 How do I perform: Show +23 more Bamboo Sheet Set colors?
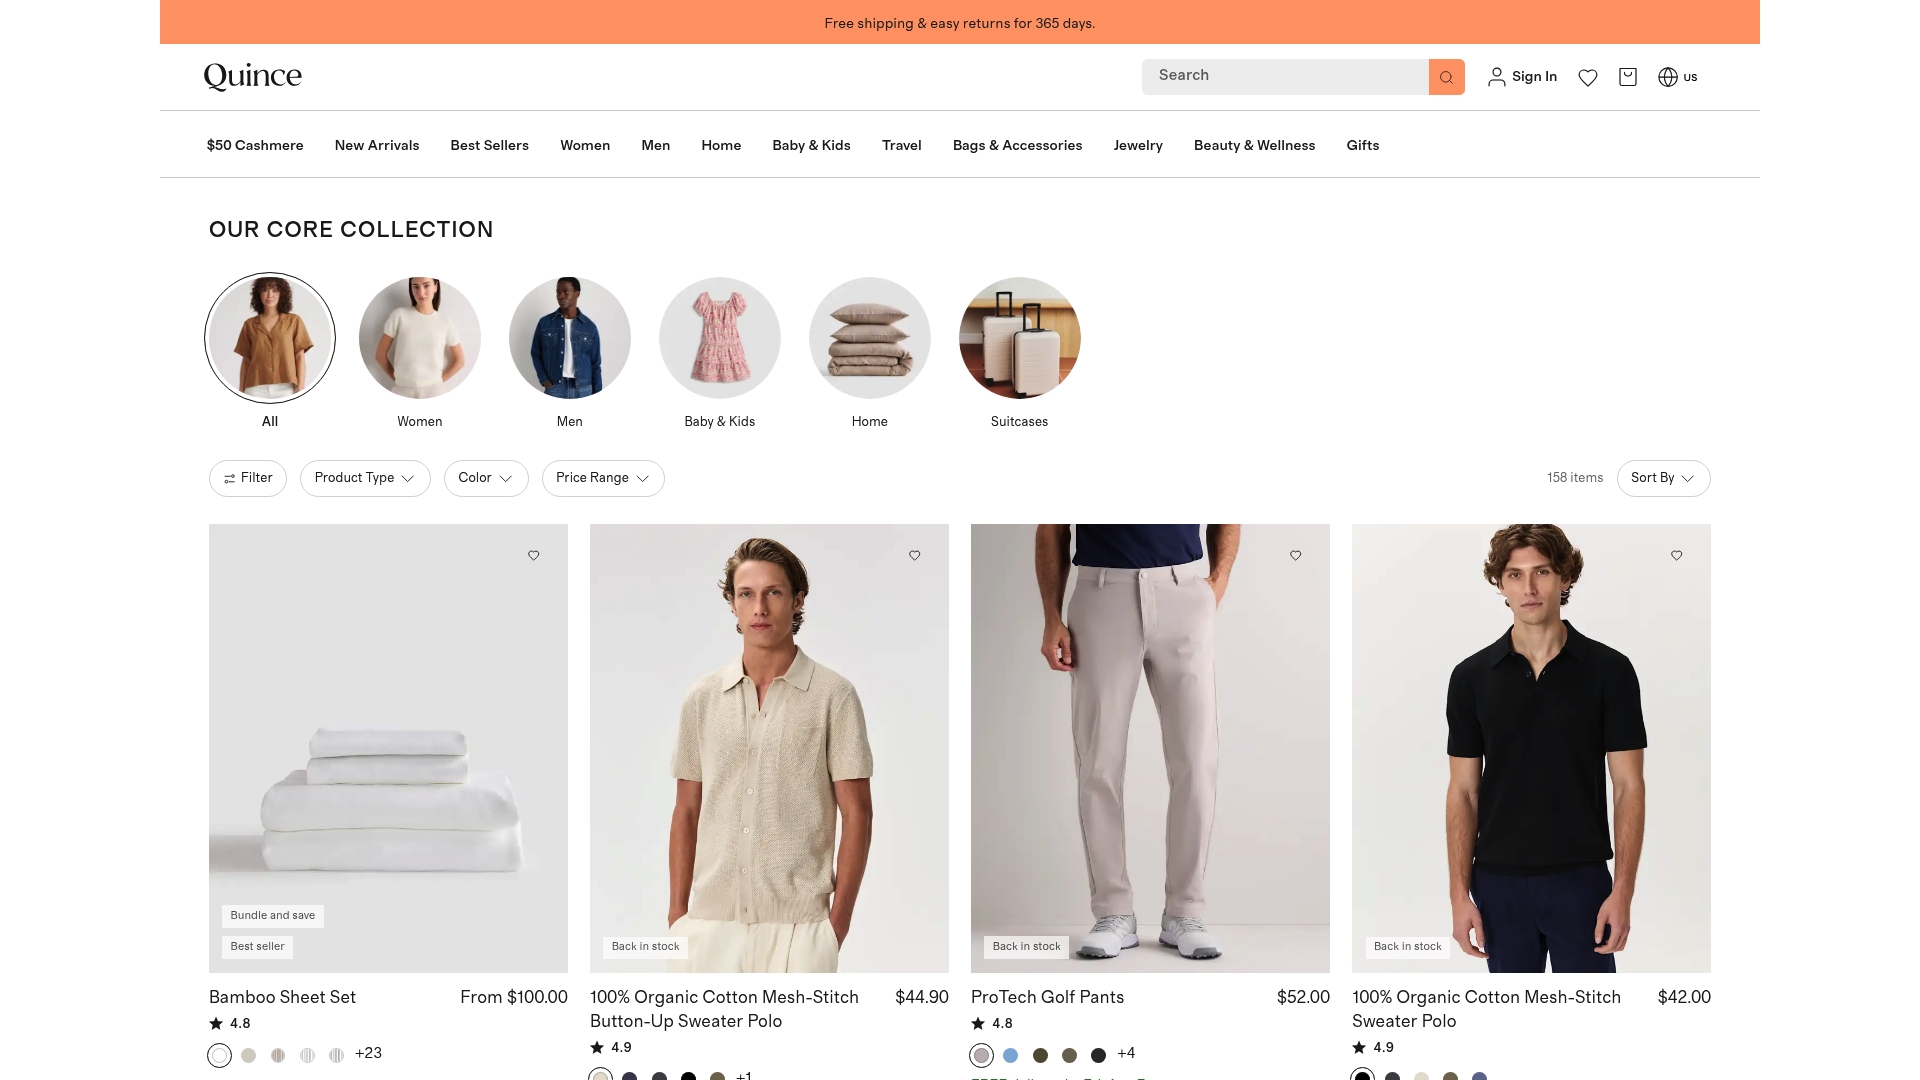(368, 1054)
